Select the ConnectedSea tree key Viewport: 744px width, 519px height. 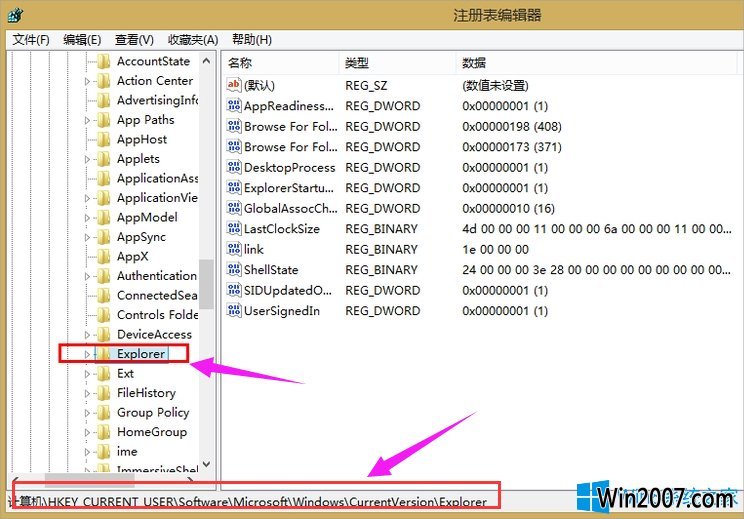tap(157, 295)
